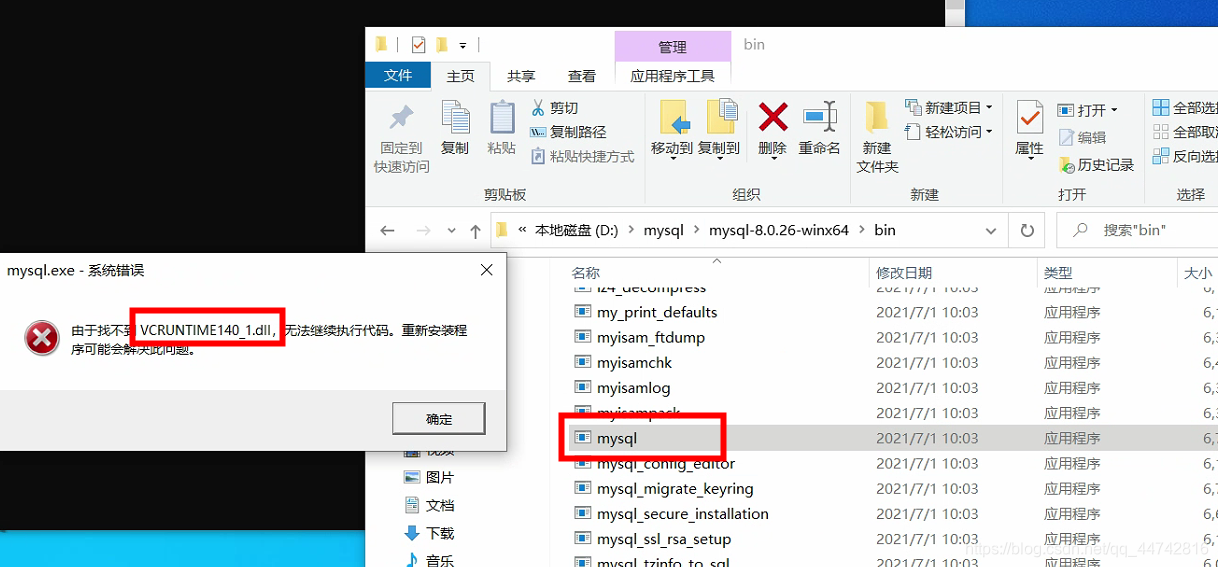Click new-folder icon in quick access toolbar

click(x=442, y=45)
